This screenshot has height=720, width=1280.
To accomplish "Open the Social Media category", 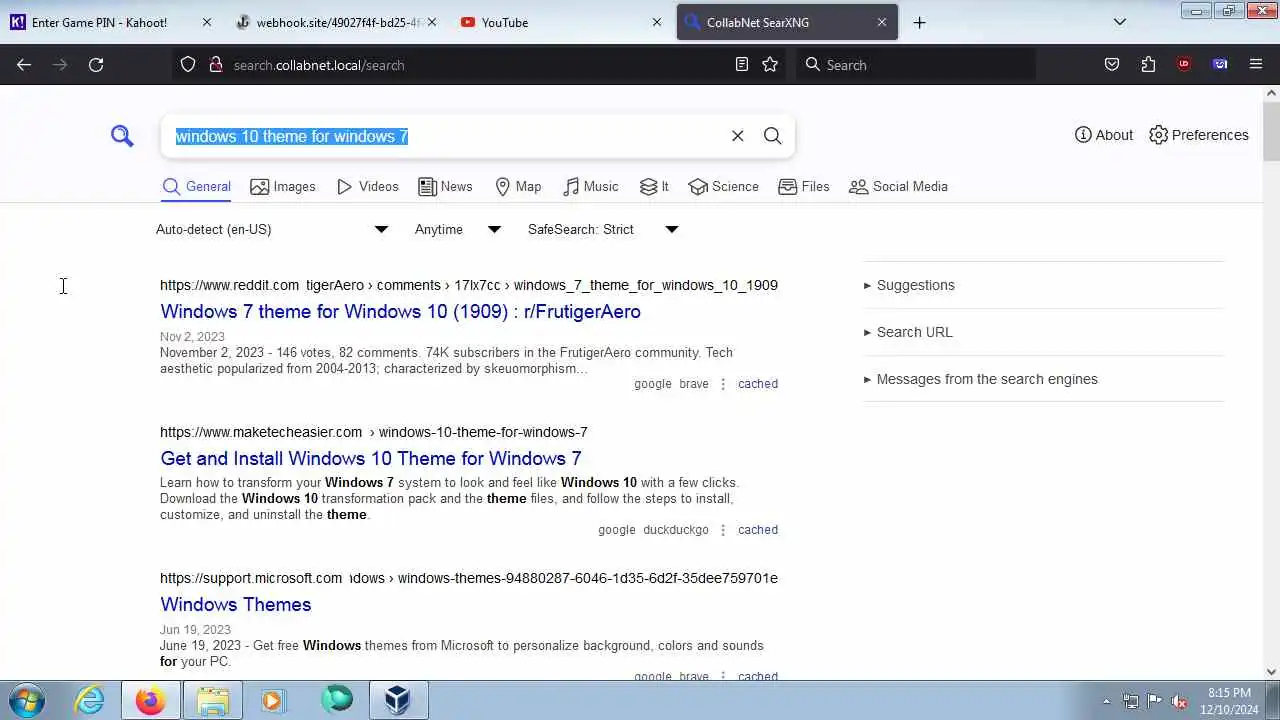I will pos(898,187).
